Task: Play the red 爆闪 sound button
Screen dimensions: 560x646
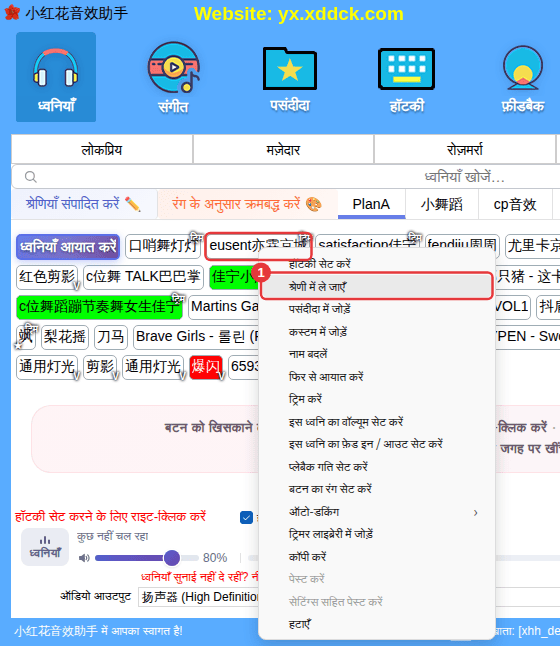Action: click(206, 367)
